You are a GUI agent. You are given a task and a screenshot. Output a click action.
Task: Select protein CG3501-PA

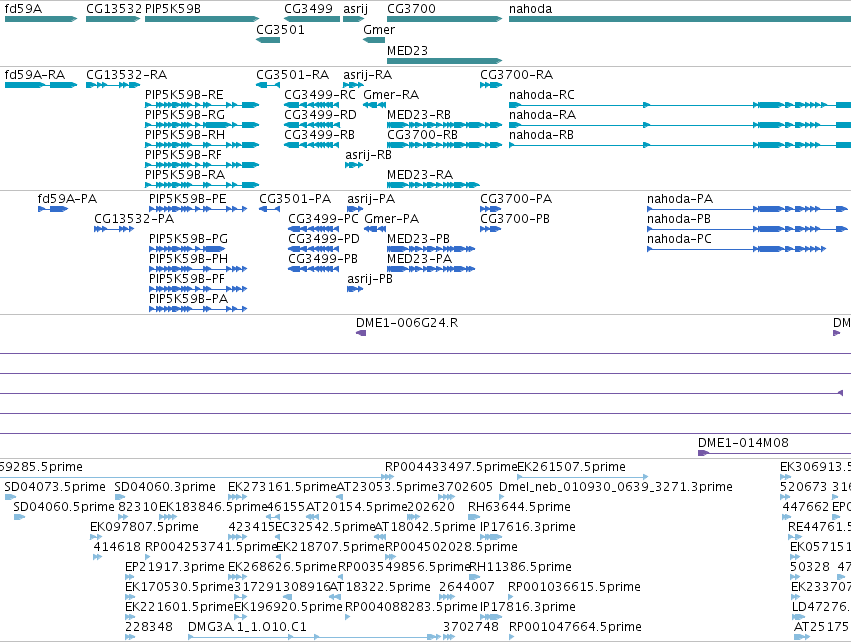coord(295,199)
